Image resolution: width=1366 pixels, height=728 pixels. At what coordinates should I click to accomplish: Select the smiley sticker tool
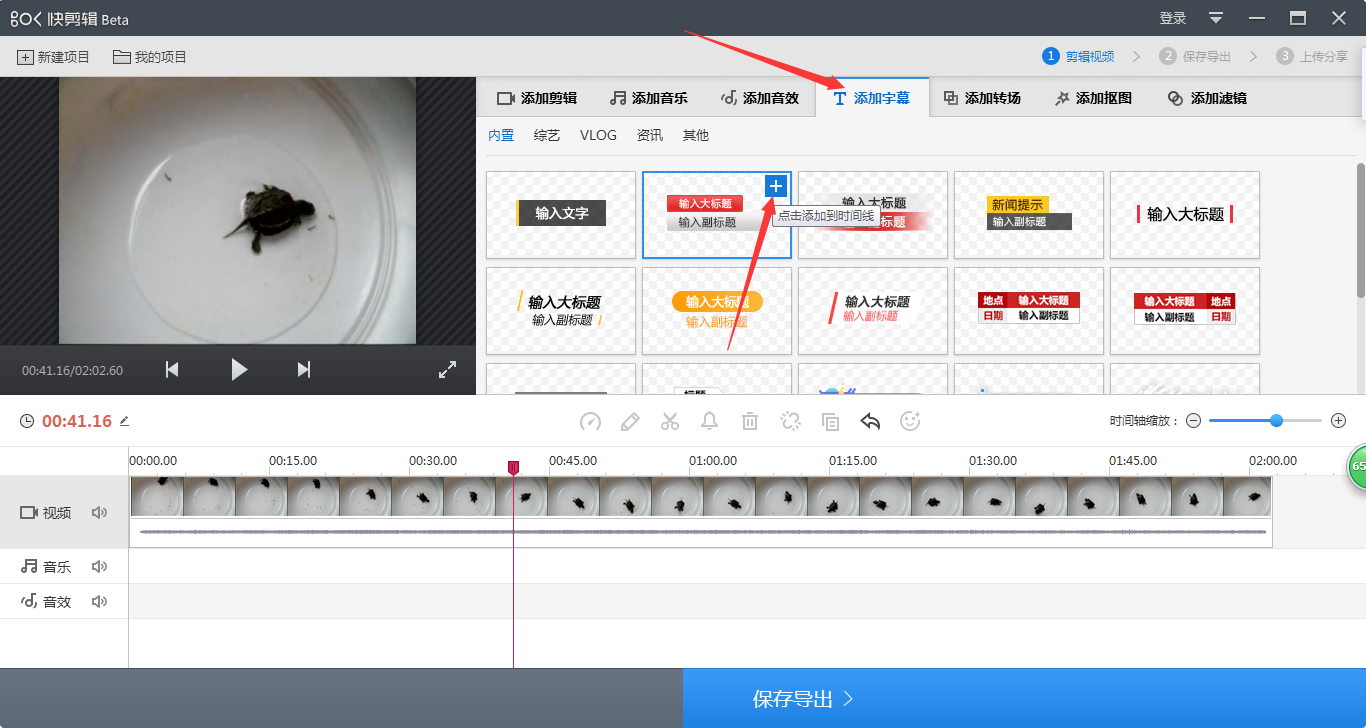point(909,421)
